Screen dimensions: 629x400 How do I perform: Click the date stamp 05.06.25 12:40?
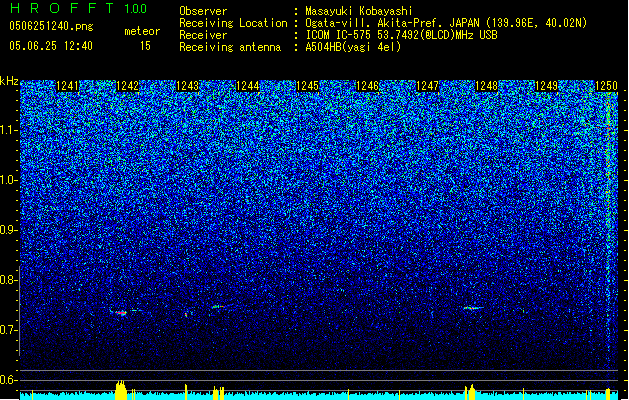click(51, 46)
